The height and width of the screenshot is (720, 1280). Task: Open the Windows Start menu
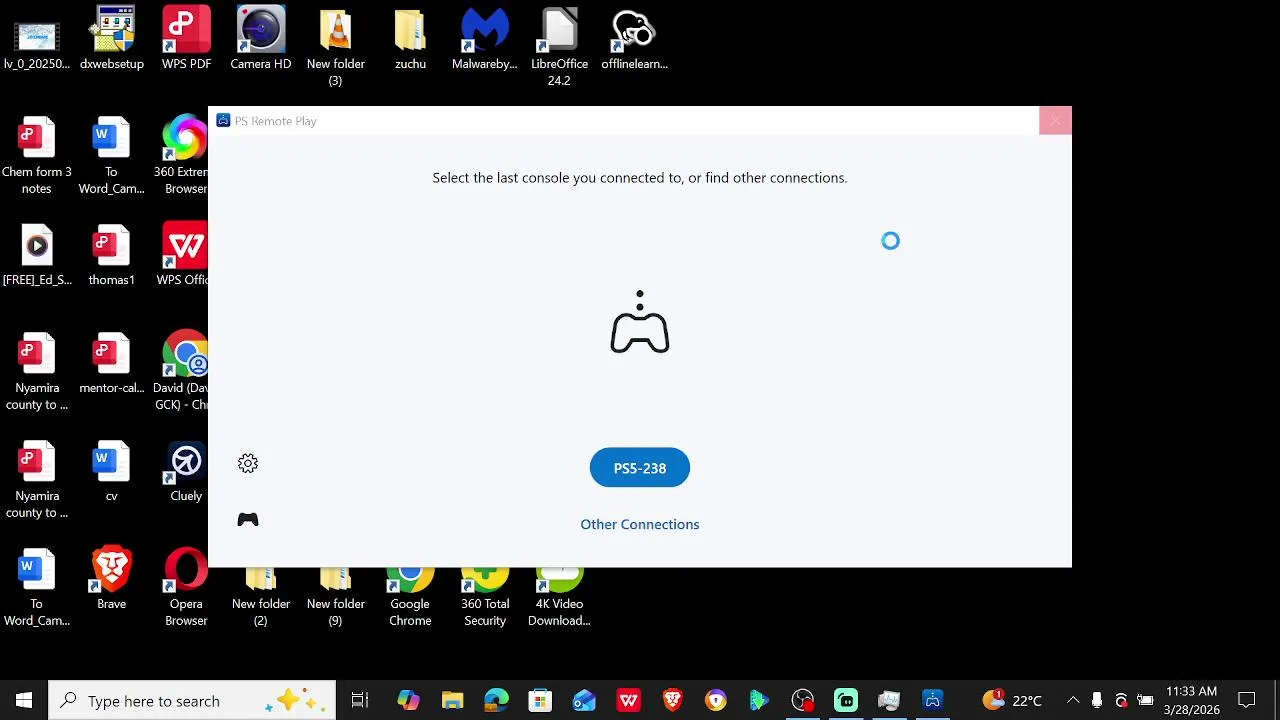pos(24,700)
